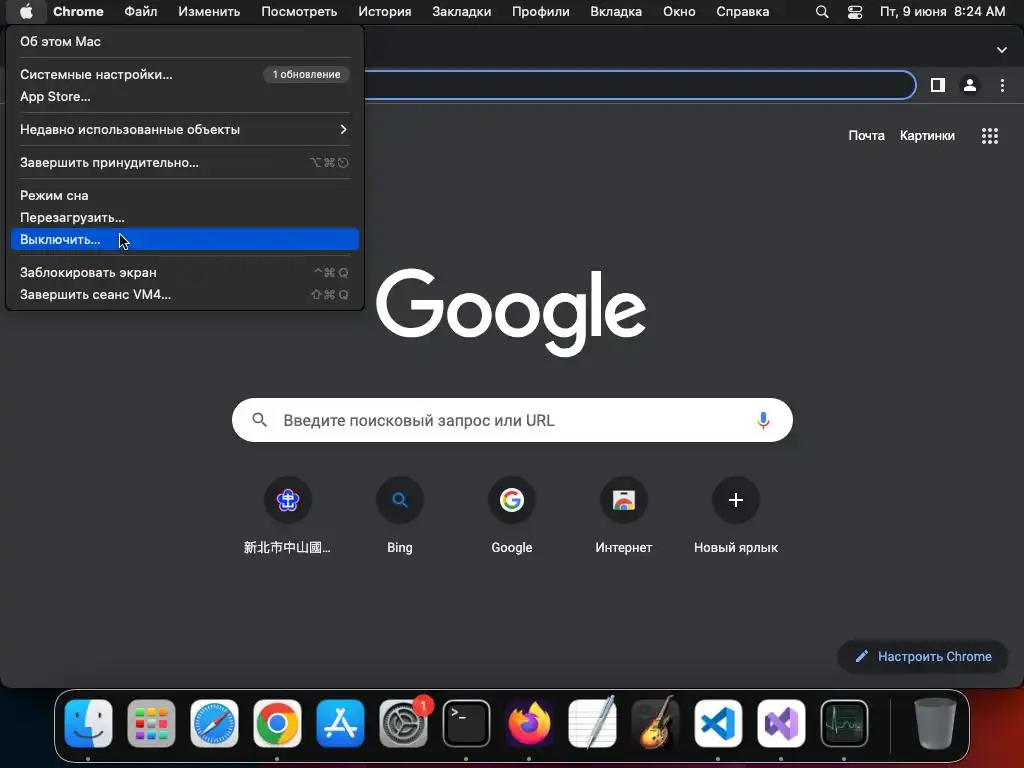Open the Chrome profile avatar icon
The image size is (1024, 768).
[970, 85]
